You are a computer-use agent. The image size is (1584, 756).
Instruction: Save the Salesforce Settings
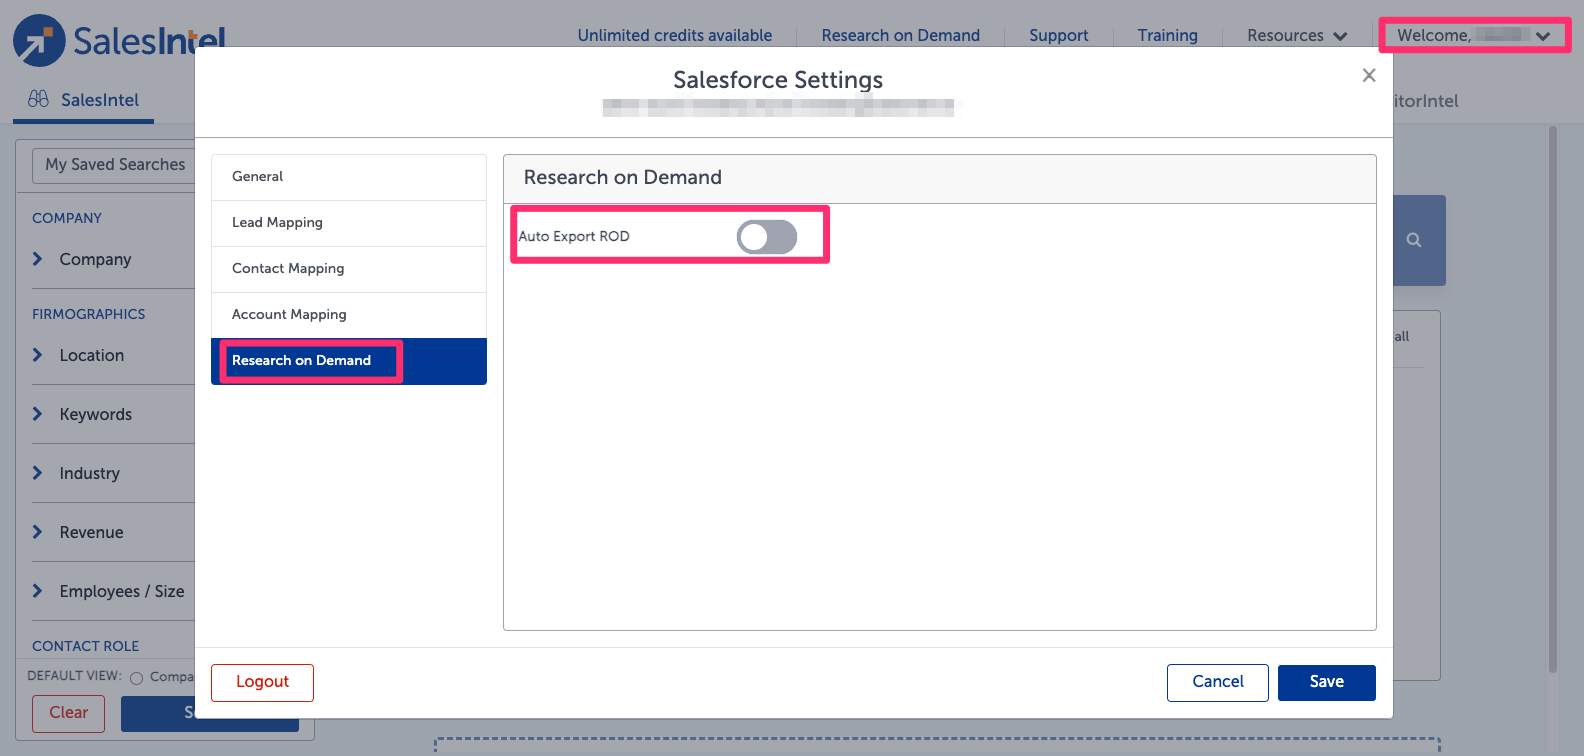pos(1327,682)
